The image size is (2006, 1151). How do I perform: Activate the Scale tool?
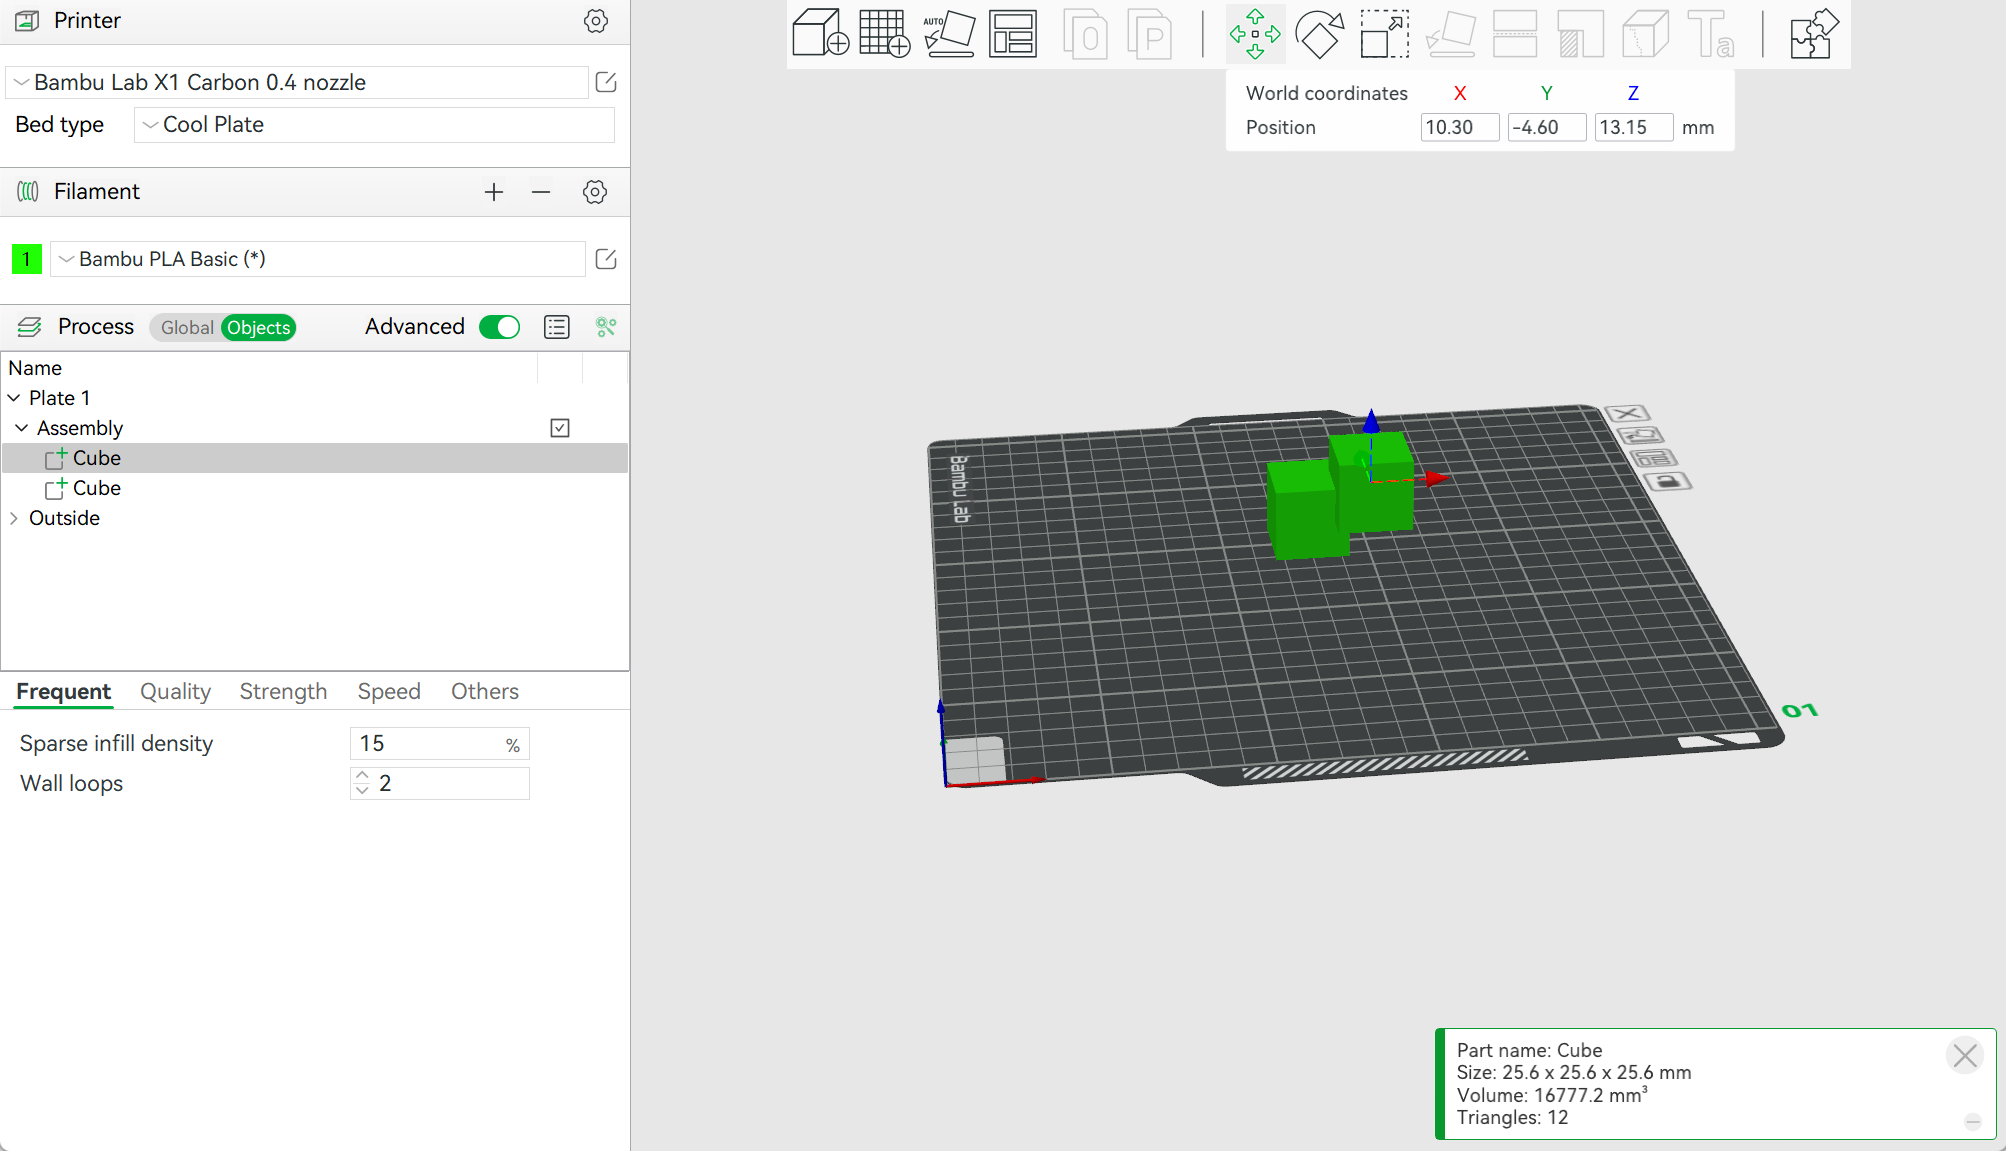tap(1384, 33)
